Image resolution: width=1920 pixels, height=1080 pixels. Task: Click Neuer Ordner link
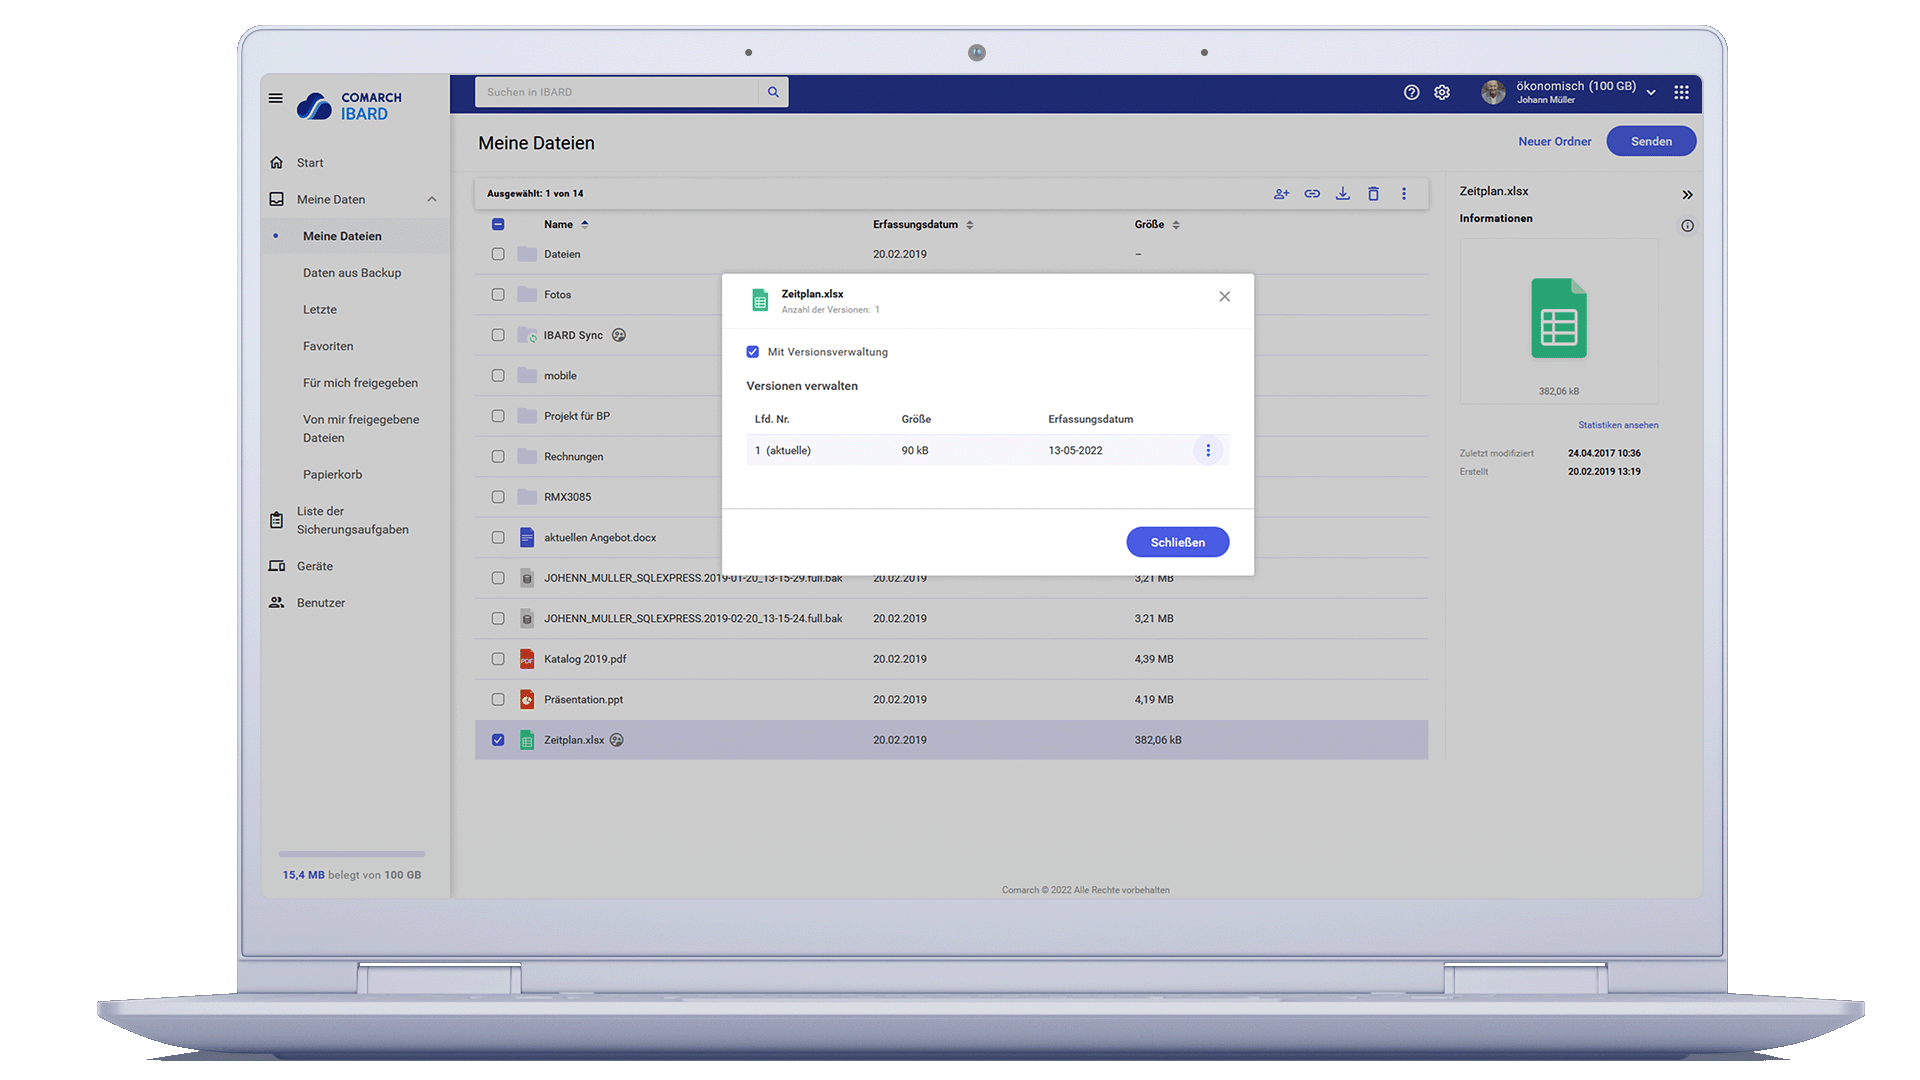tap(1554, 142)
